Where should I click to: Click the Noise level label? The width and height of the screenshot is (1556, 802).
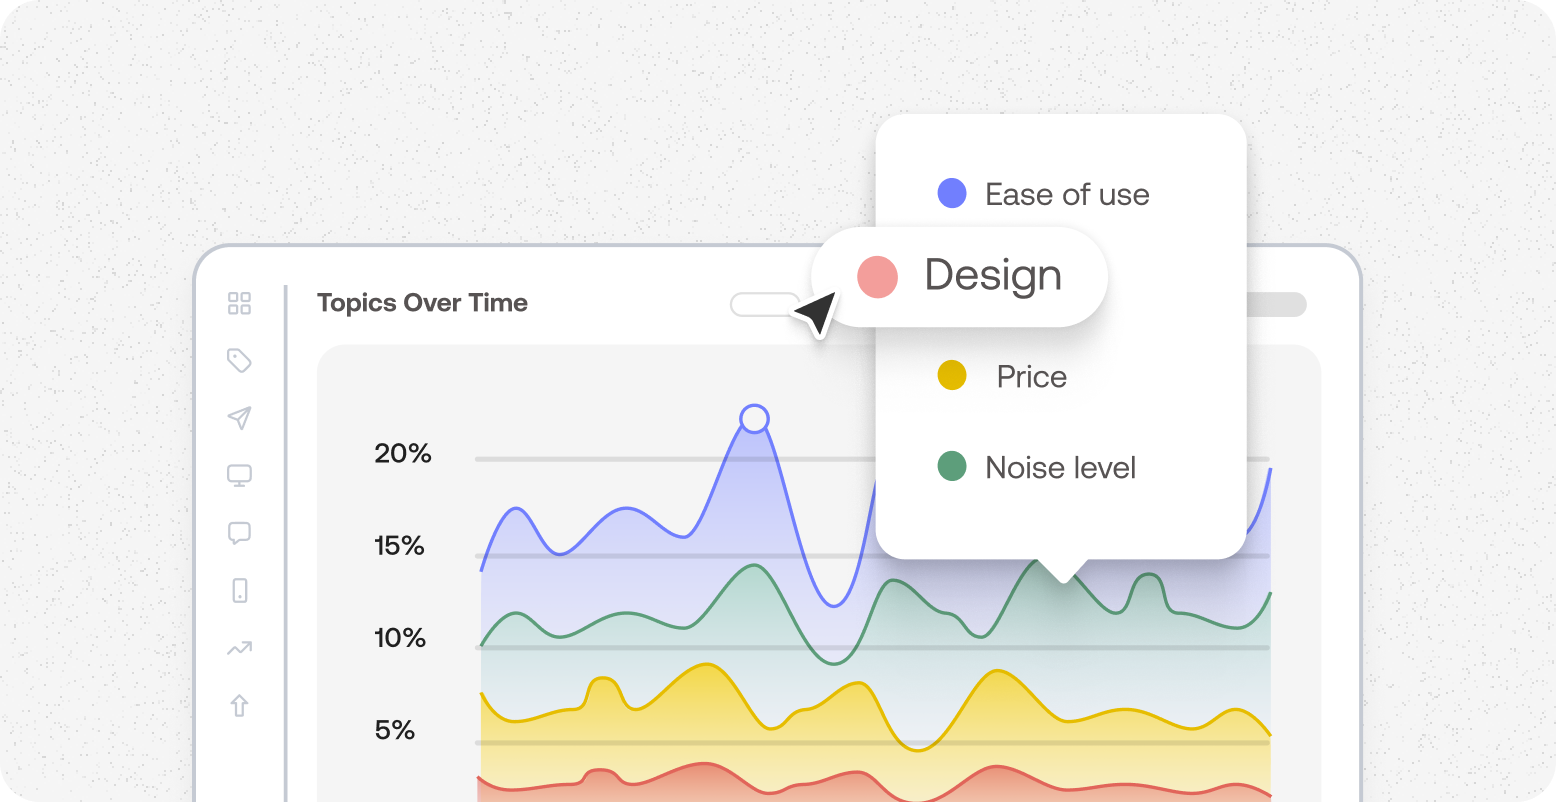click(x=1059, y=467)
